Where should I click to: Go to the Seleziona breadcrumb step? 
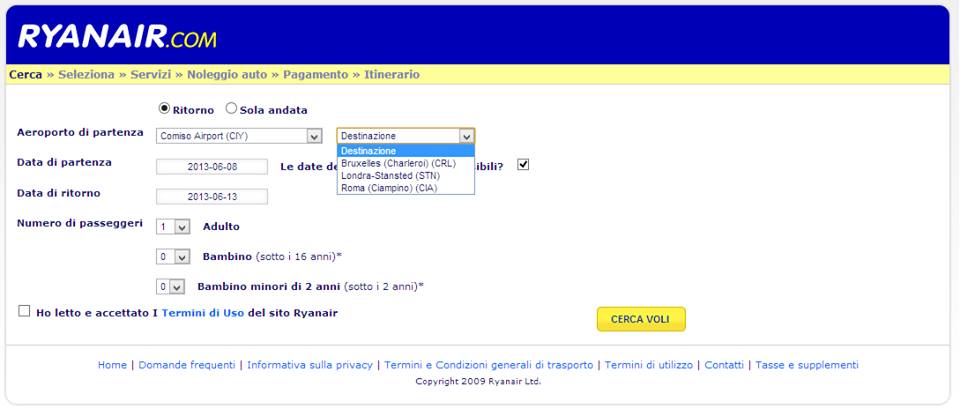(x=86, y=75)
